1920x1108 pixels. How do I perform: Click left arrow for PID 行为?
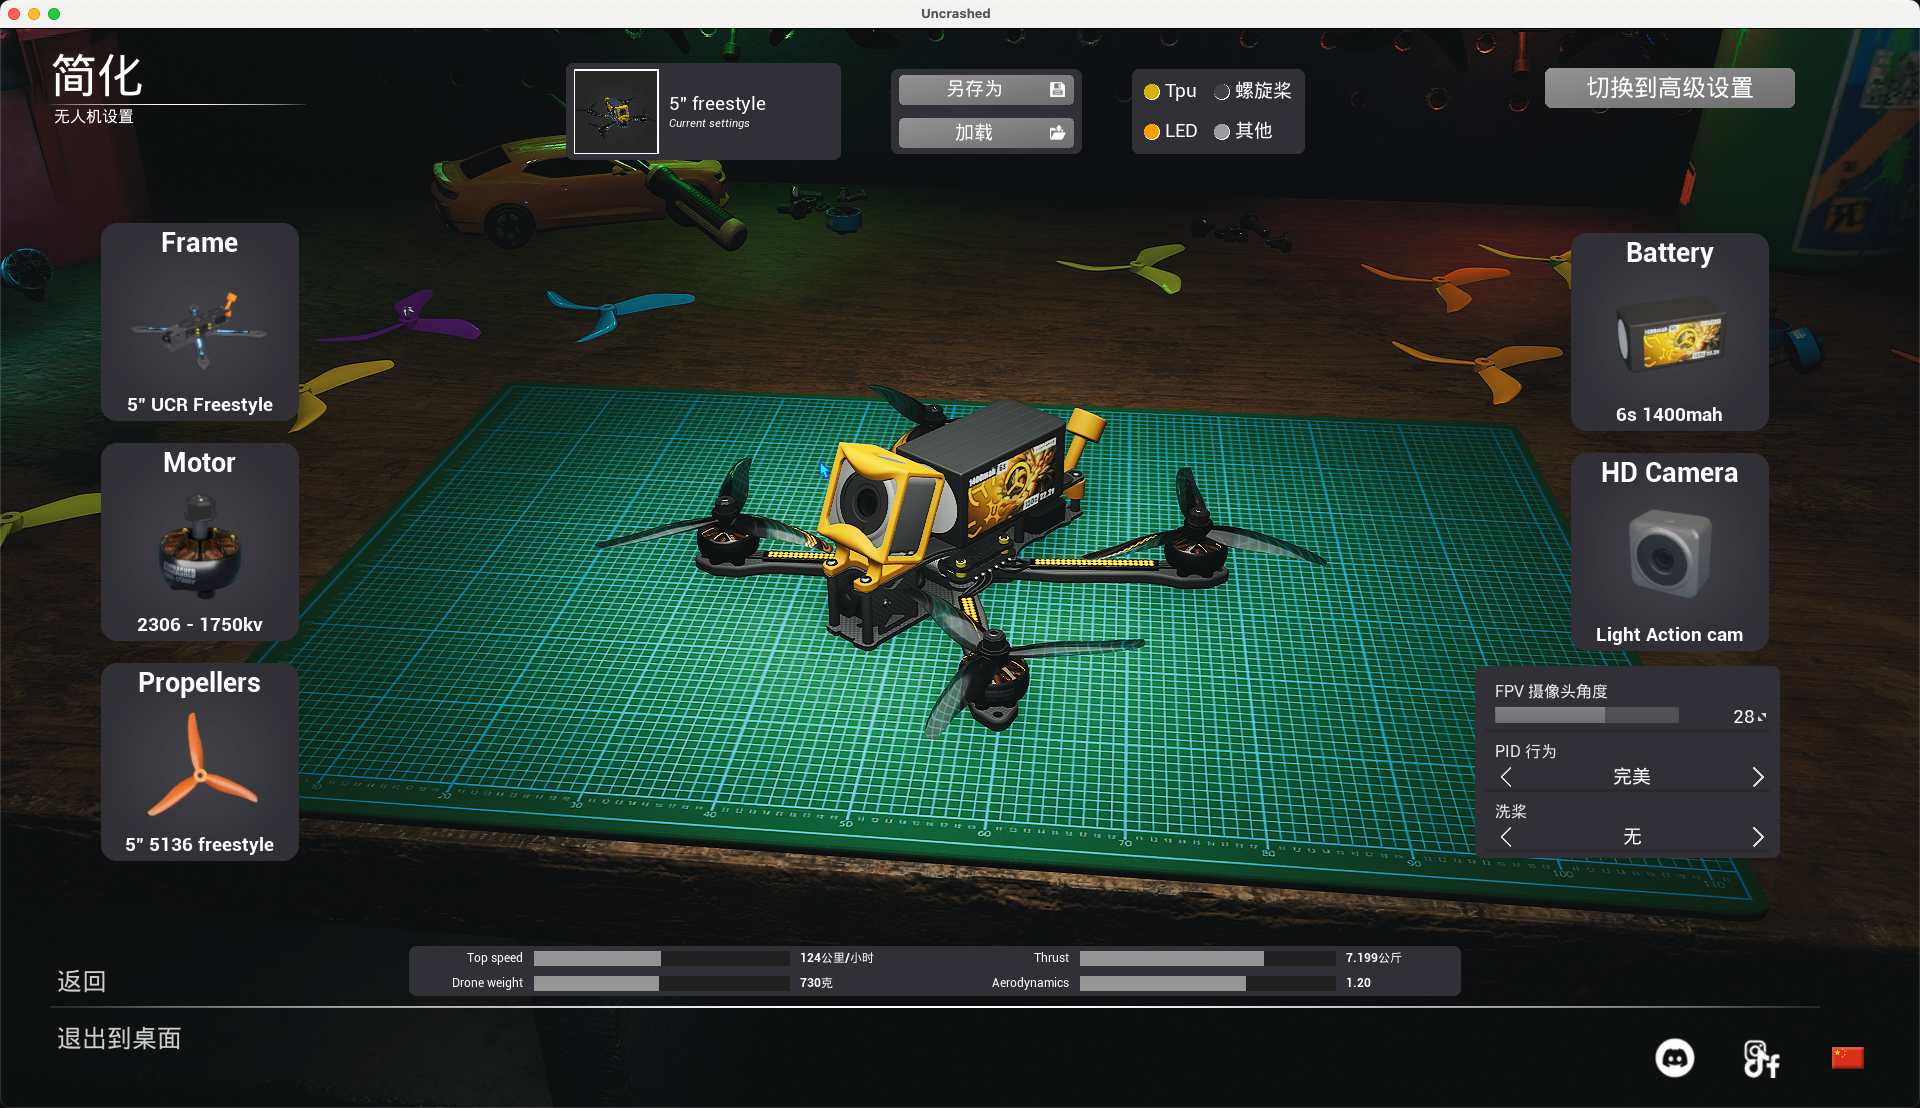[1506, 777]
